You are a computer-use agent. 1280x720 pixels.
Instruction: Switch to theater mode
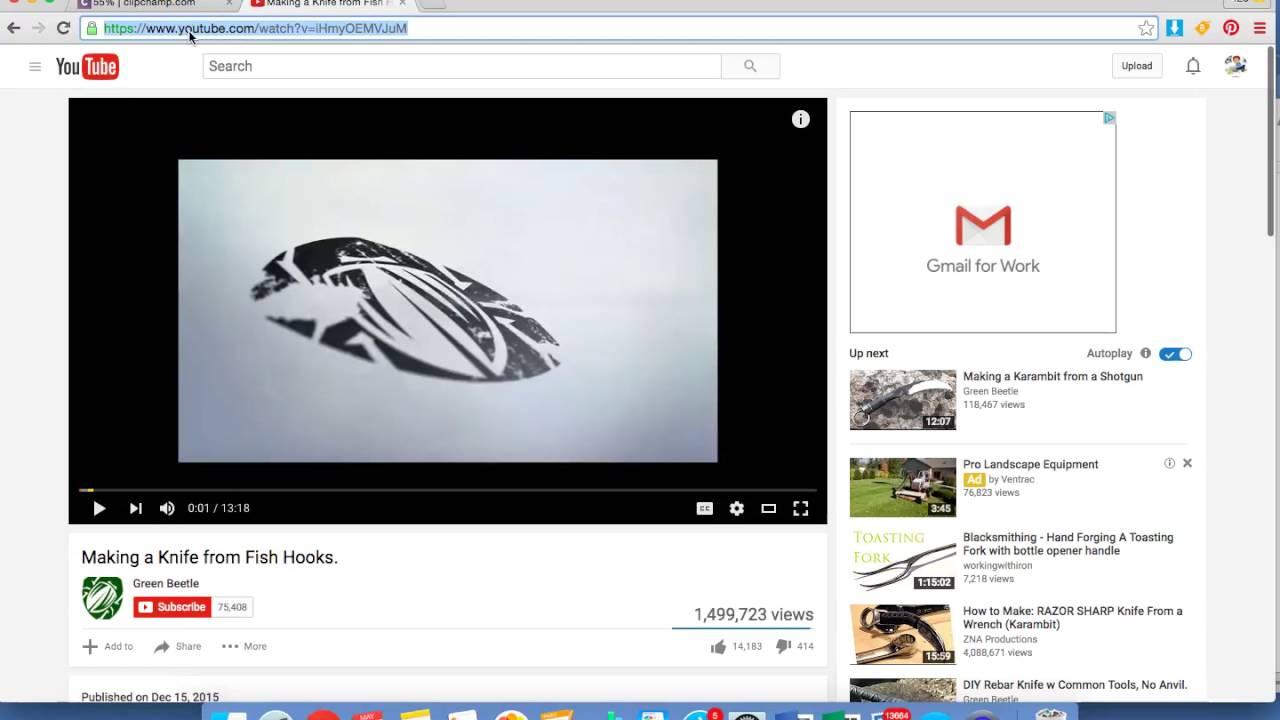(x=769, y=508)
